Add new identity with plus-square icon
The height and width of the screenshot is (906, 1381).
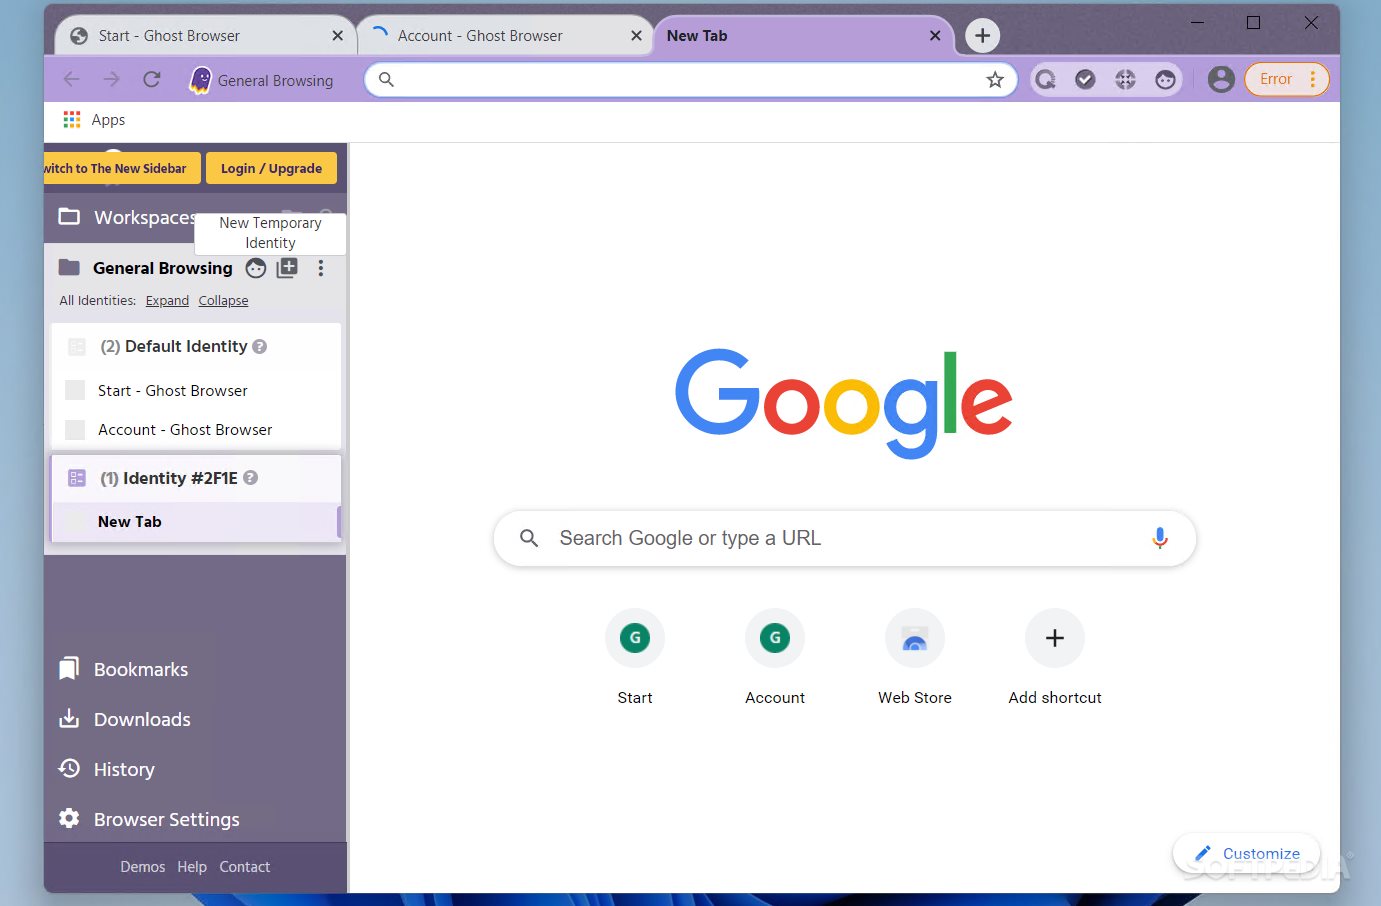click(x=287, y=268)
